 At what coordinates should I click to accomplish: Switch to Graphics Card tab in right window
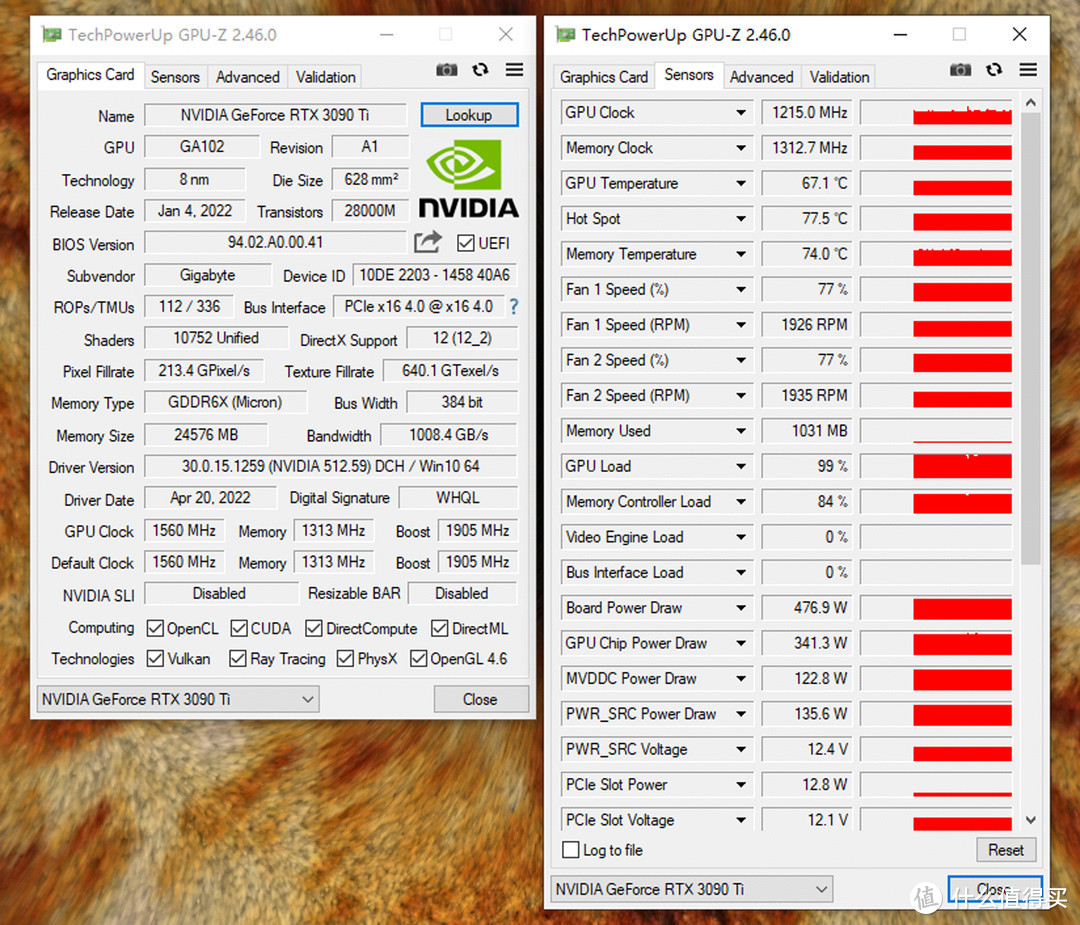click(x=604, y=77)
